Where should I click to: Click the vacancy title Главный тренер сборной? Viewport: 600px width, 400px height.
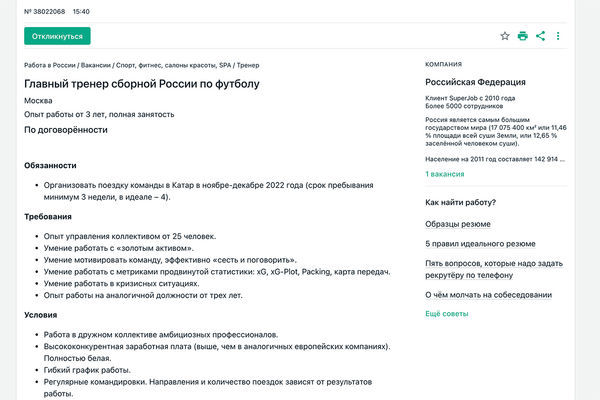pos(141,83)
